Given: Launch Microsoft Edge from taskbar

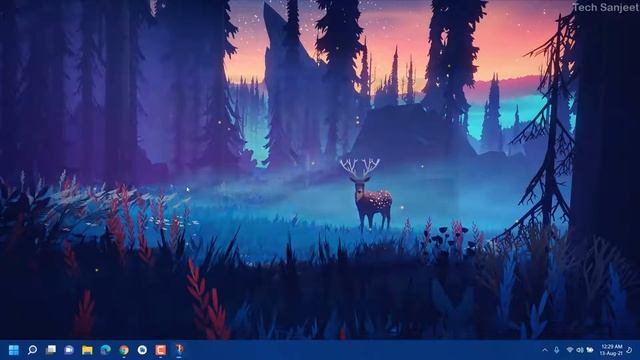Looking at the screenshot, I should [x=106, y=350].
